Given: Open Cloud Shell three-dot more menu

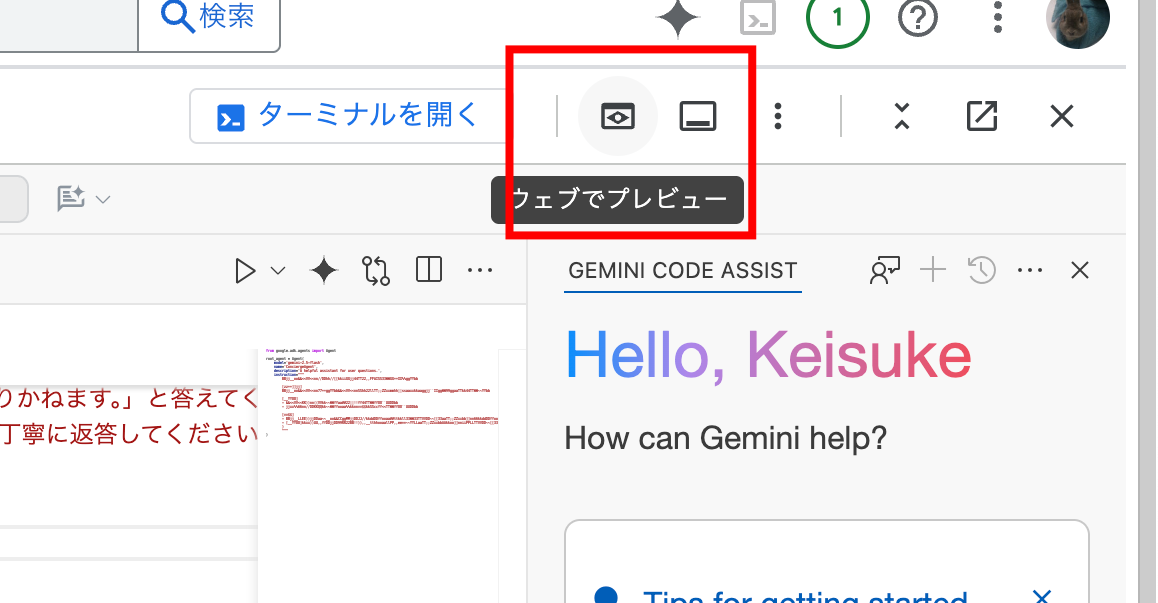Looking at the screenshot, I should [x=778, y=116].
